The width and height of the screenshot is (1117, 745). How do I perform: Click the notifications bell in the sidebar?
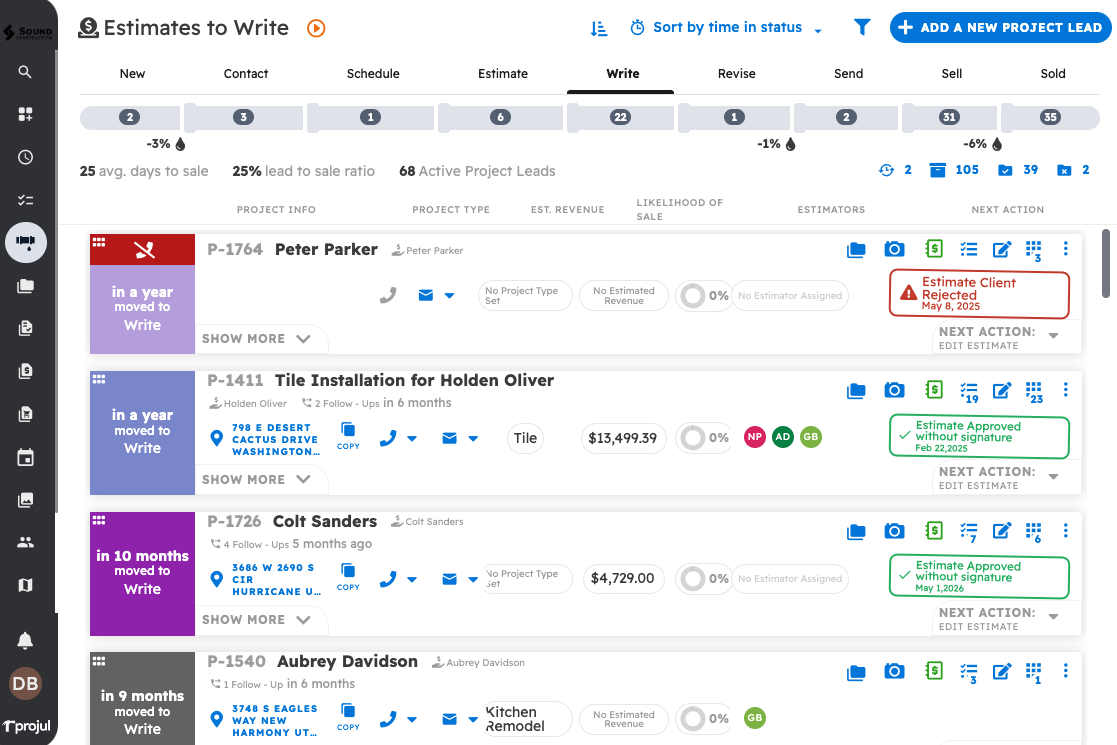click(x=26, y=641)
